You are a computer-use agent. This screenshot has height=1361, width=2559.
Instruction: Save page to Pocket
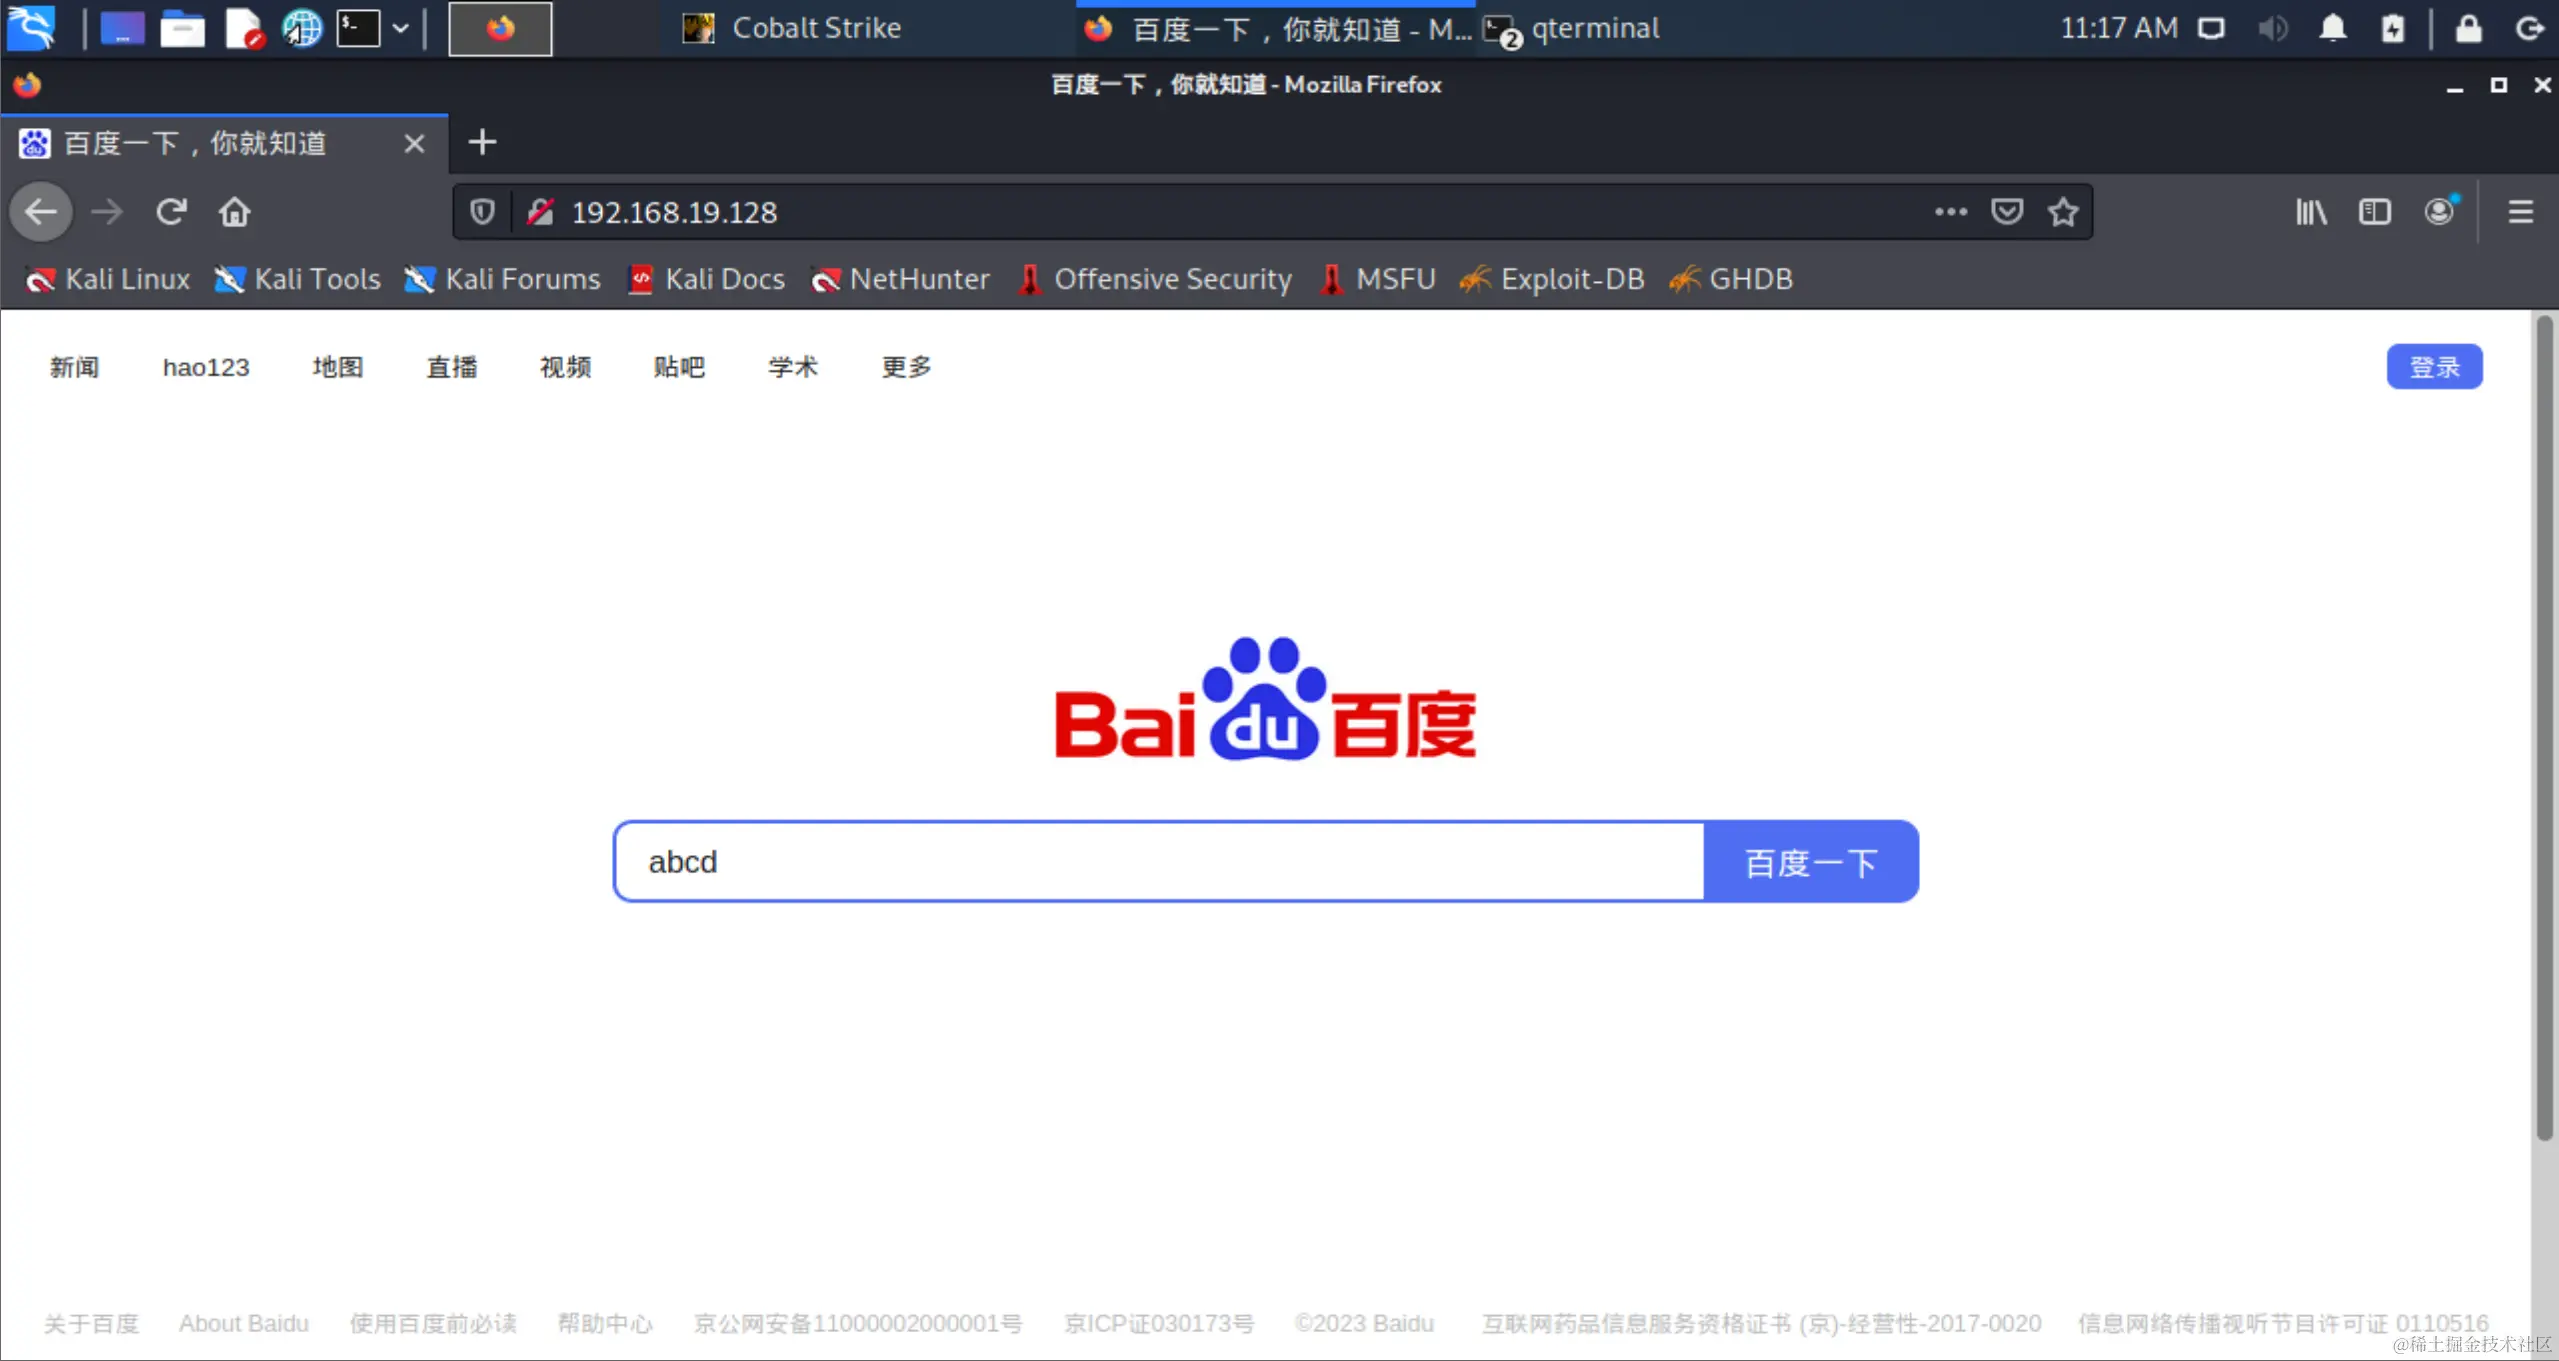click(x=2006, y=212)
